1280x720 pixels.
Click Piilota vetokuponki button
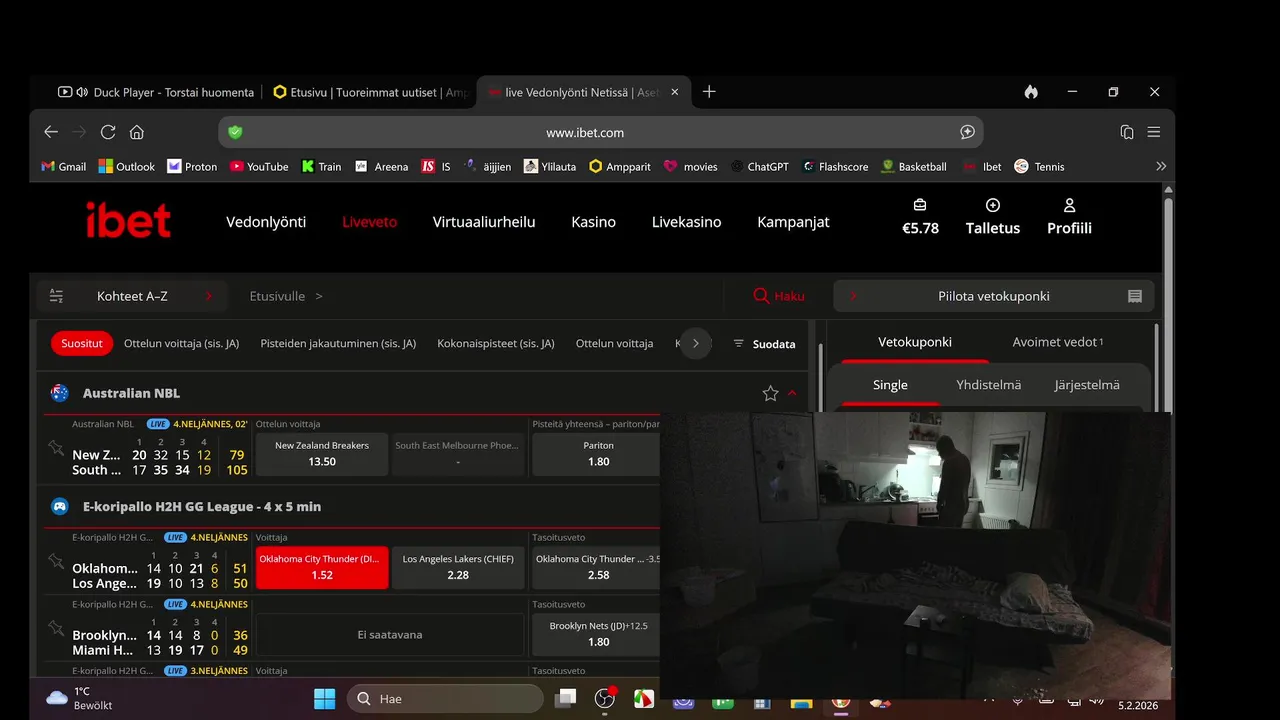coord(994,296)
